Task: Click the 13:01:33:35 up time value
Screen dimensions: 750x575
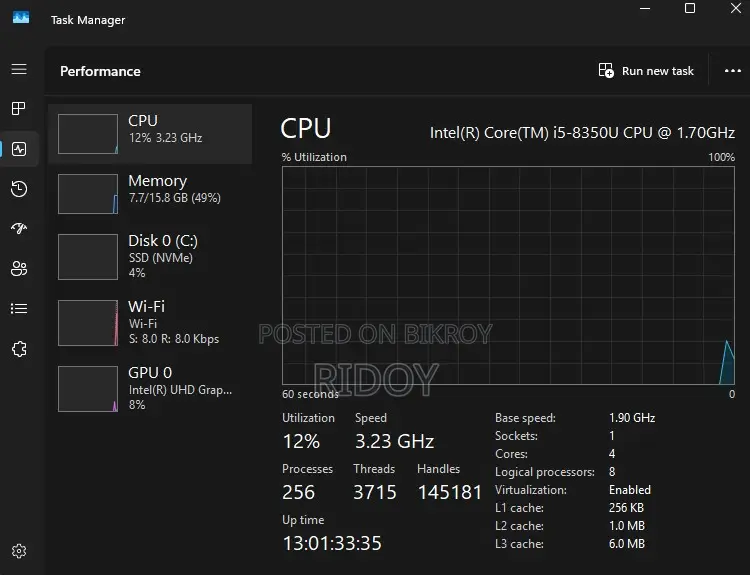Action: (x=332, y=543)
